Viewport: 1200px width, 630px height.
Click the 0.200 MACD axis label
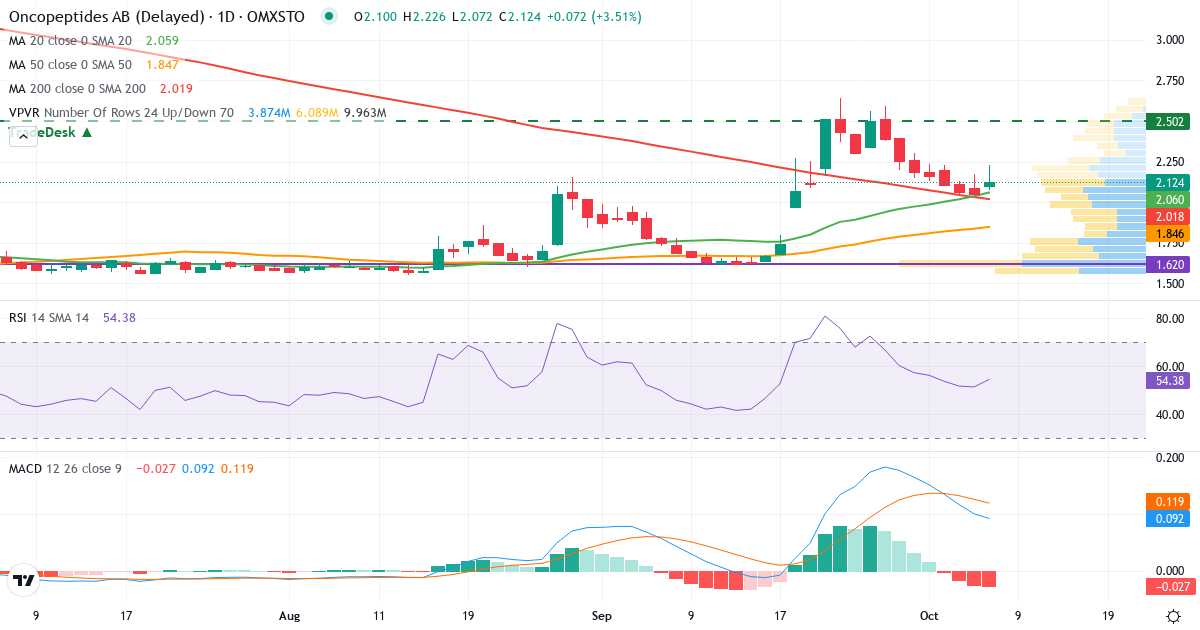pos(1171,458)
